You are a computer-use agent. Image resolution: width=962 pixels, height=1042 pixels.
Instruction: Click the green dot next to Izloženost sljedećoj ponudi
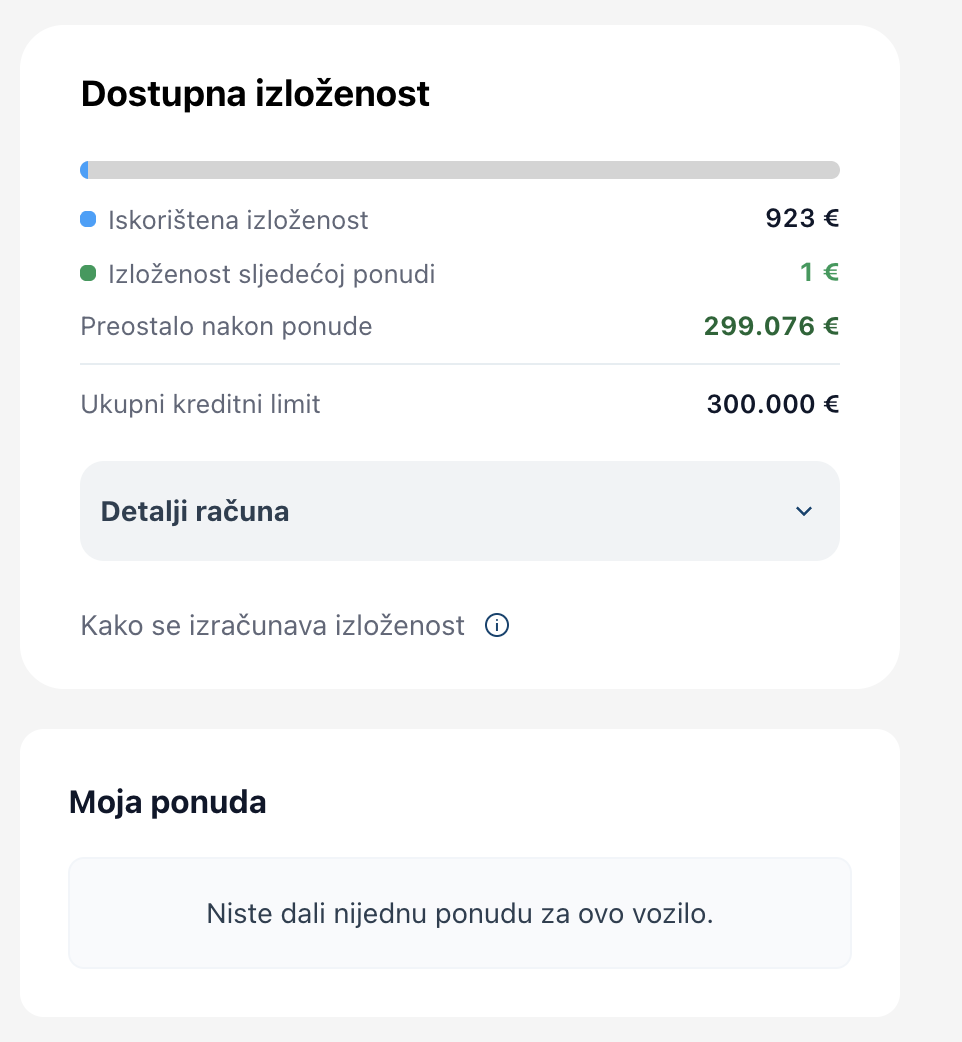88,273
